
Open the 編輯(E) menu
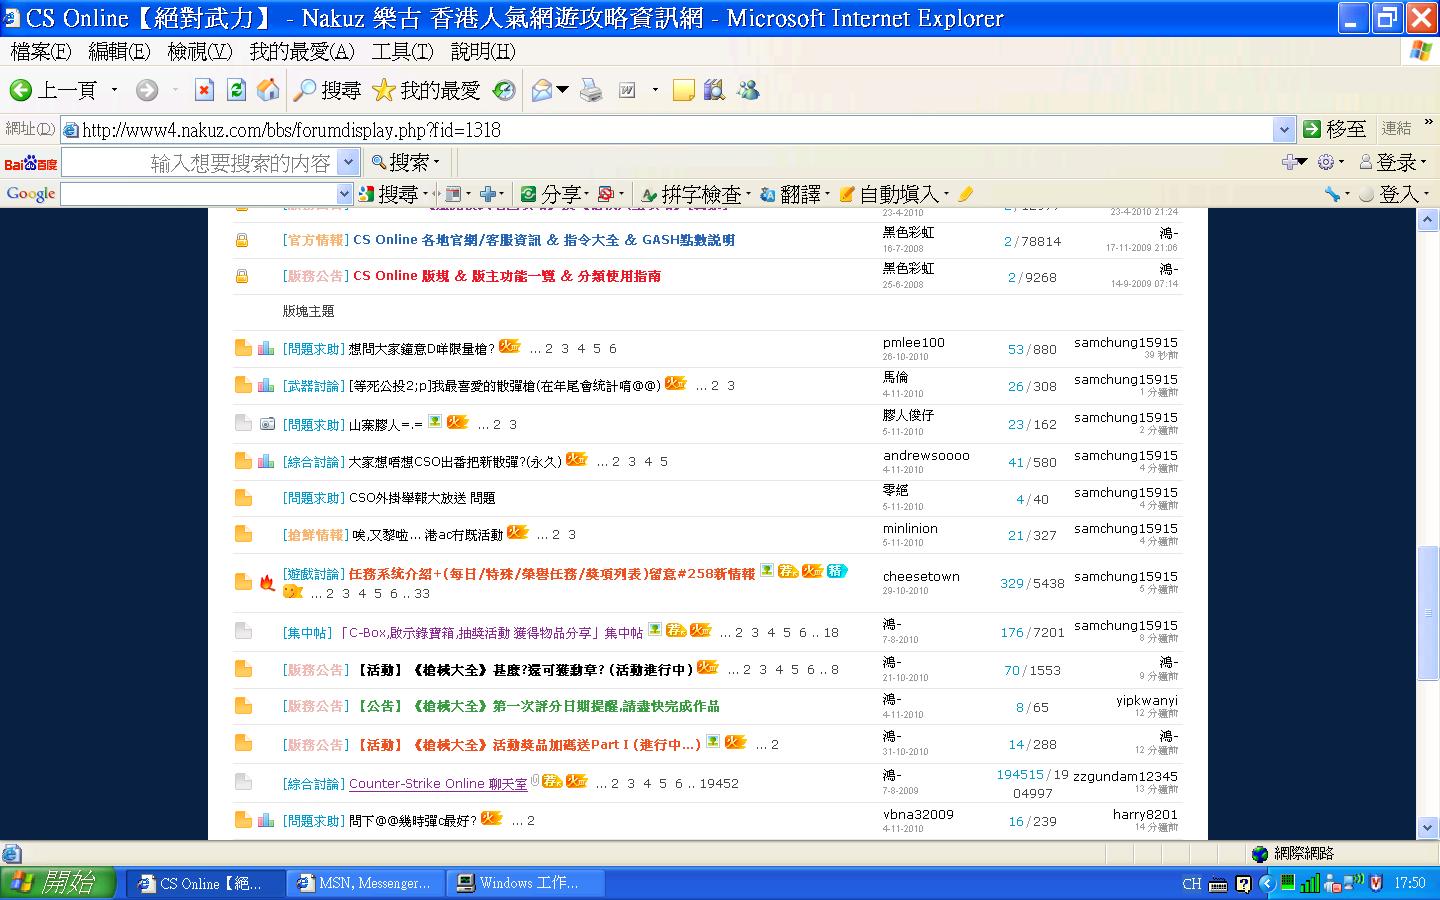point(119,51)
